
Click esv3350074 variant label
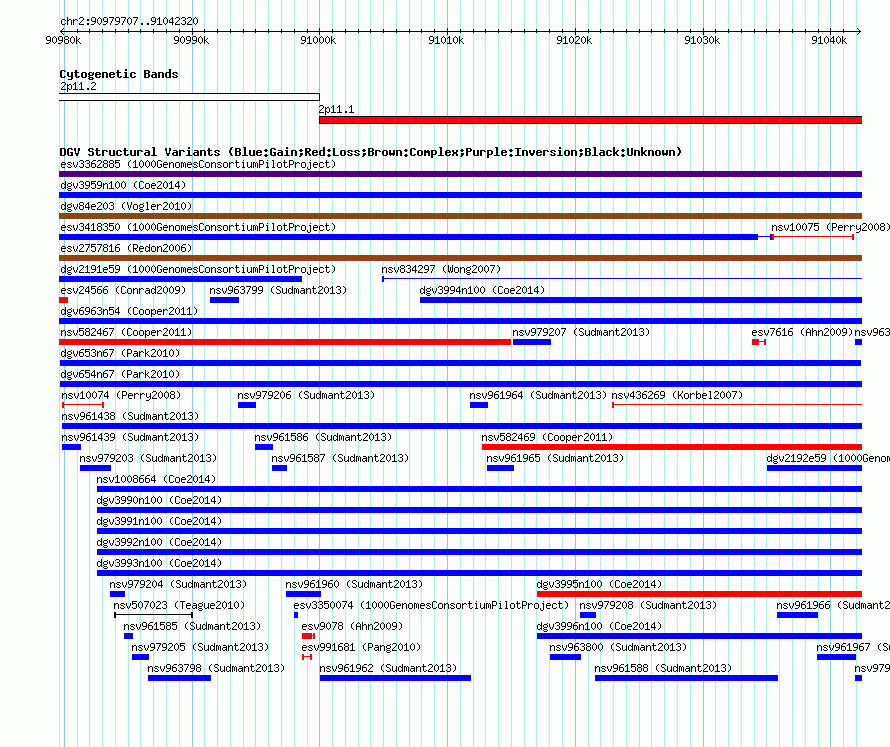pyautogui.click(x=431, y=605)
